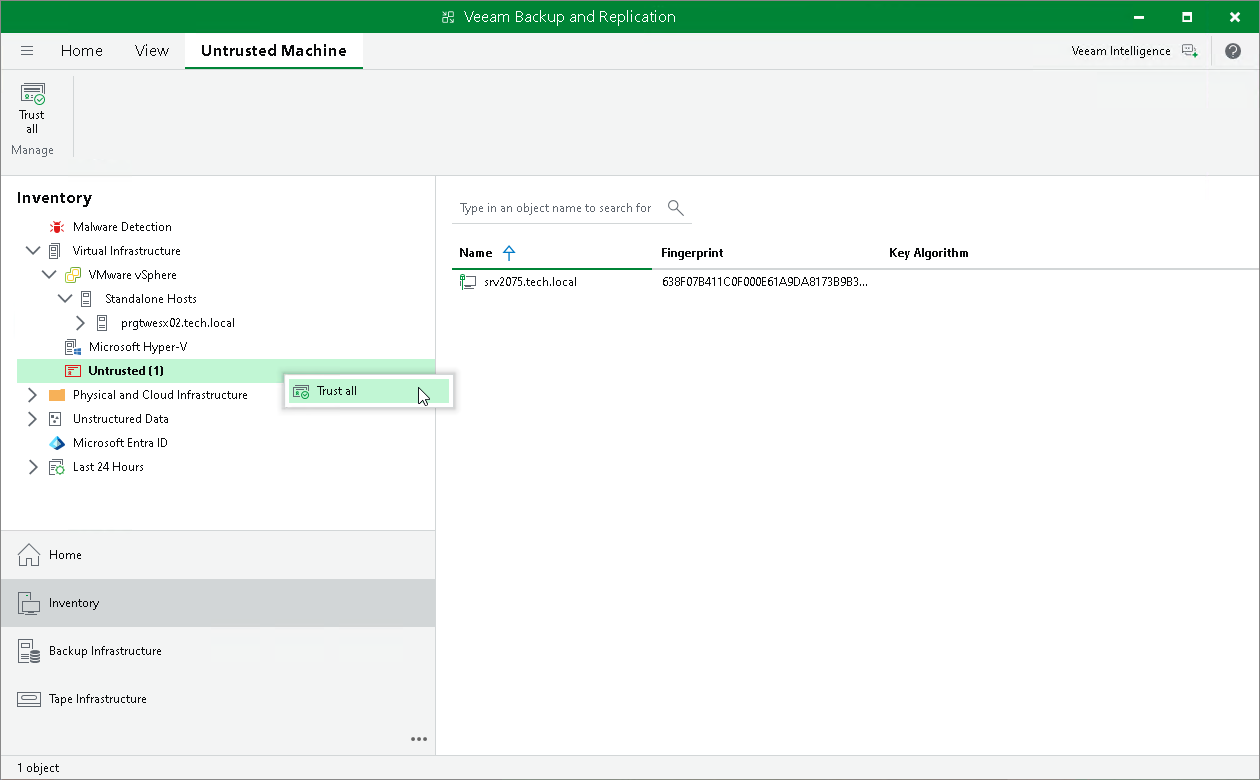Click the search magnifier icon
The image size is (1260, 780).
pyautogui.click(x=676, y=208)
